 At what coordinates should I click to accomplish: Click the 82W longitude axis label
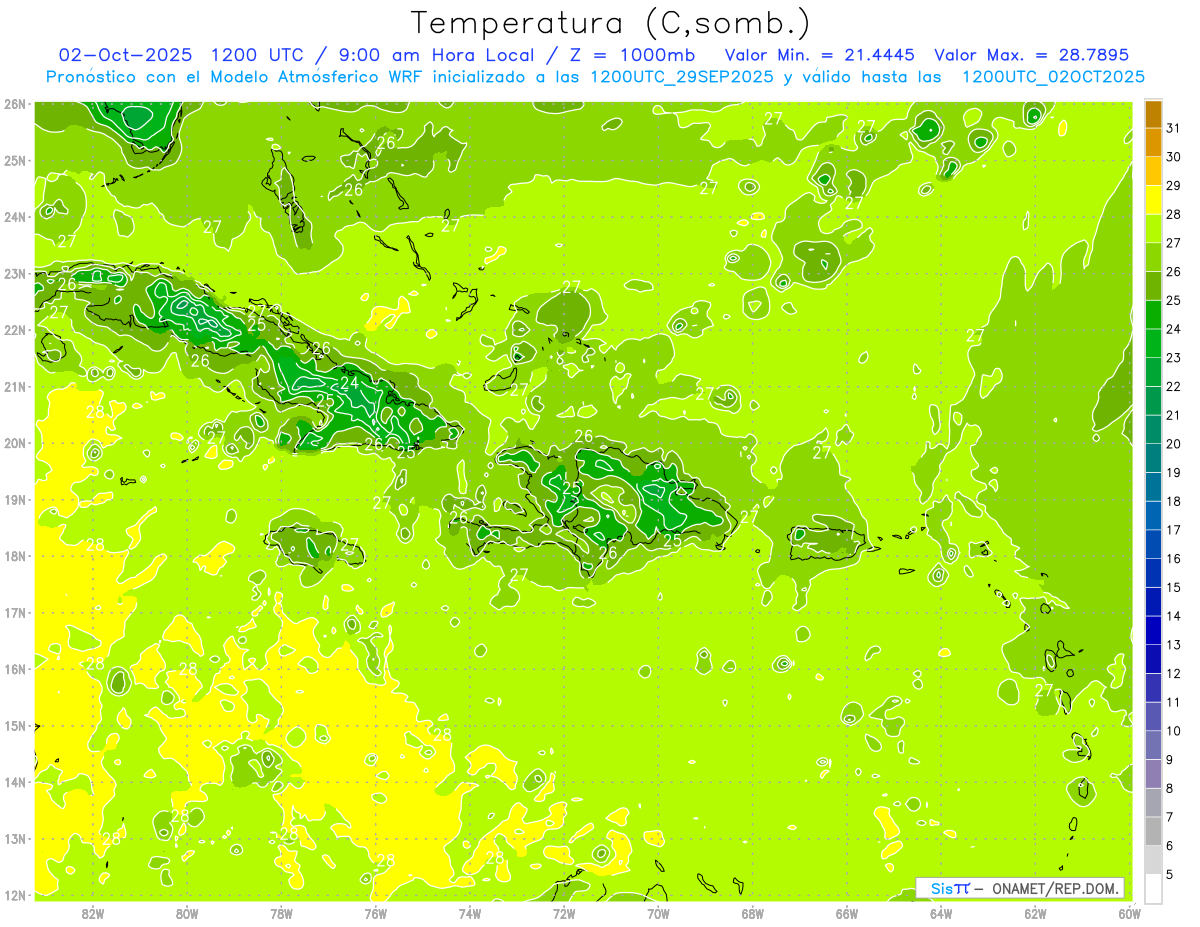tap(93, 912)
